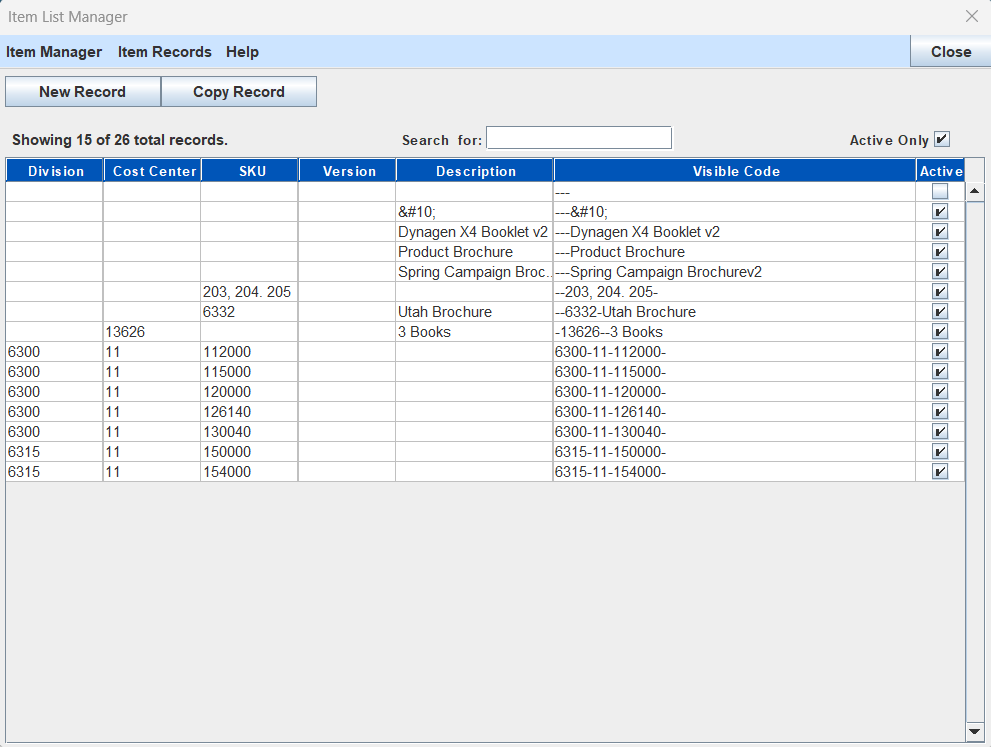Click the Close button in menu bar

tap(950, 52)
